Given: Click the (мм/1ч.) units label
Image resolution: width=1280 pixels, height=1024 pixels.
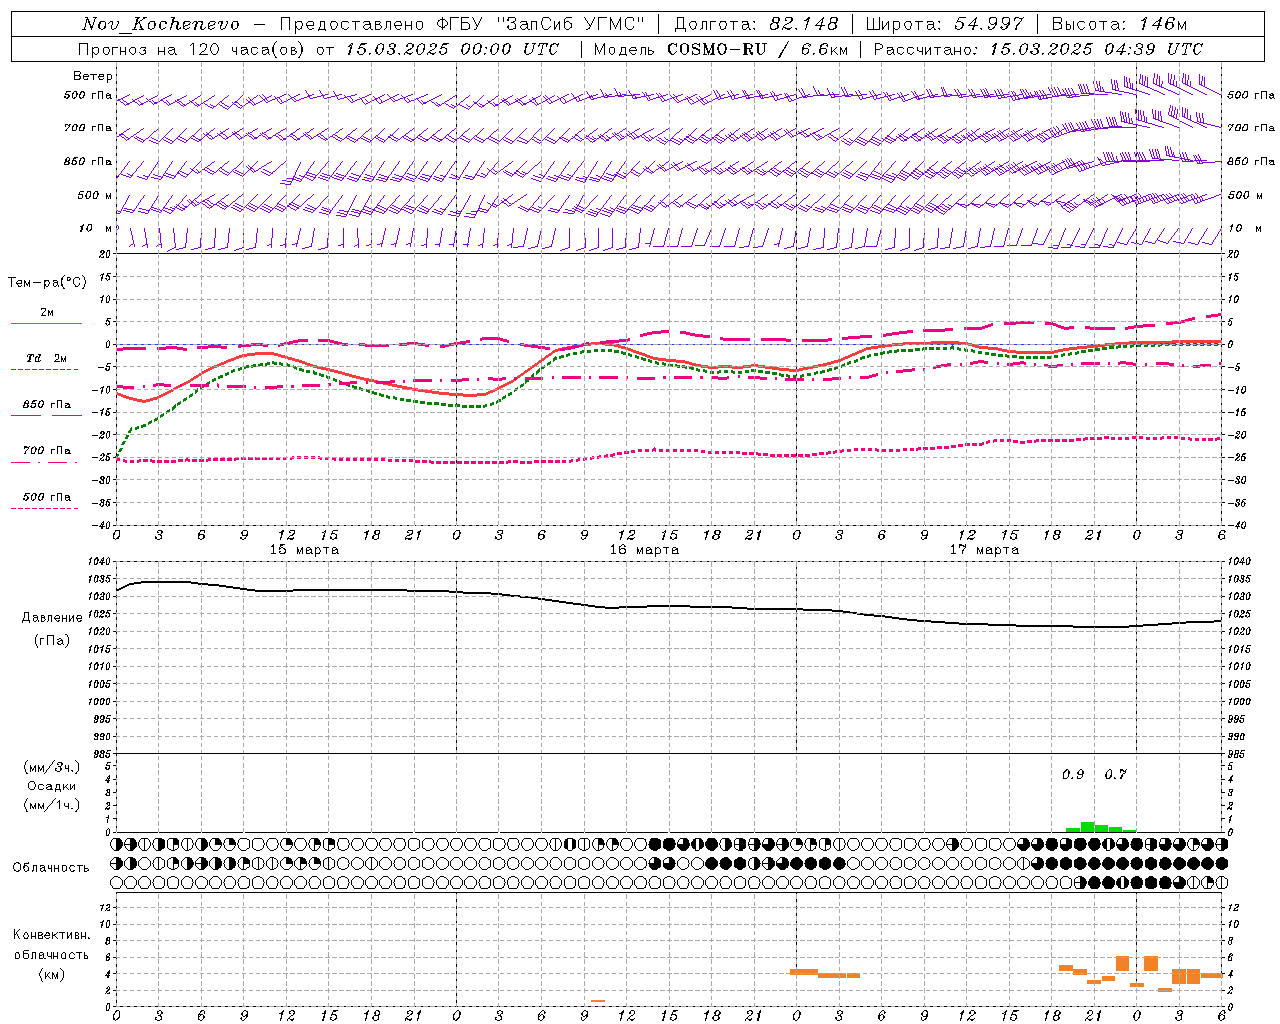Looking at the screenshot, I should point(52,805).
